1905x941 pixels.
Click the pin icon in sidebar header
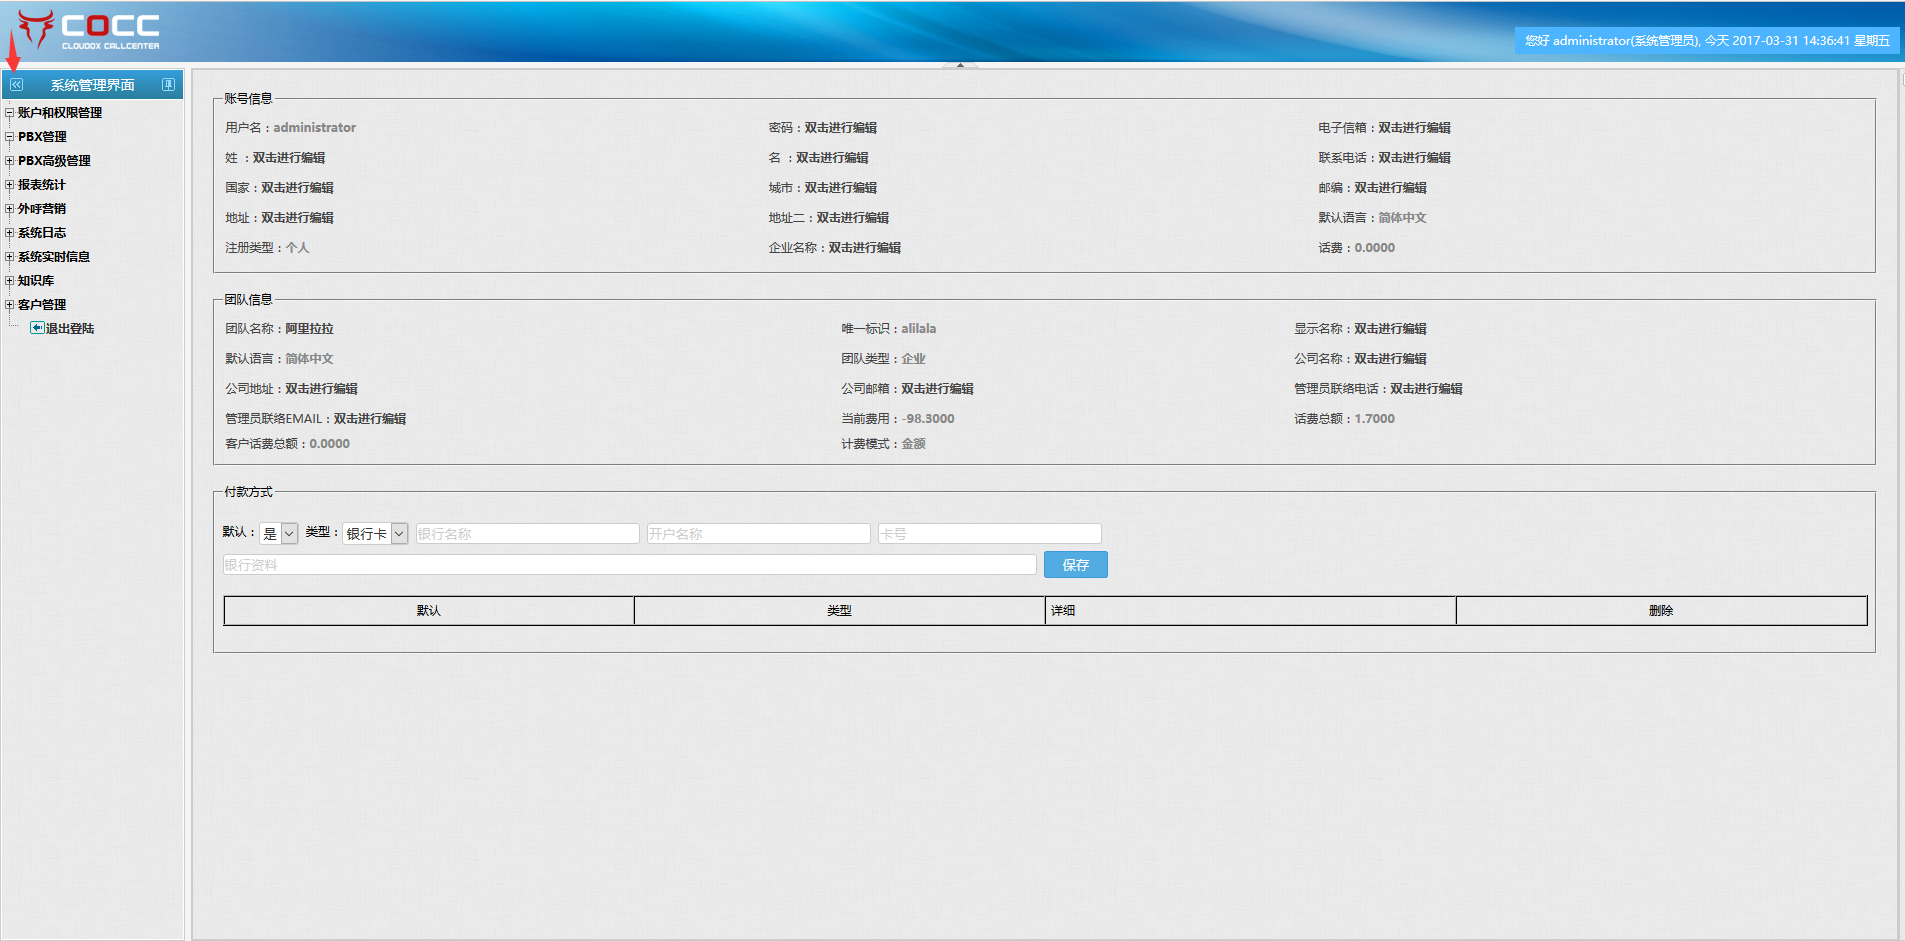pyautogui.click(x=168, y=85)
